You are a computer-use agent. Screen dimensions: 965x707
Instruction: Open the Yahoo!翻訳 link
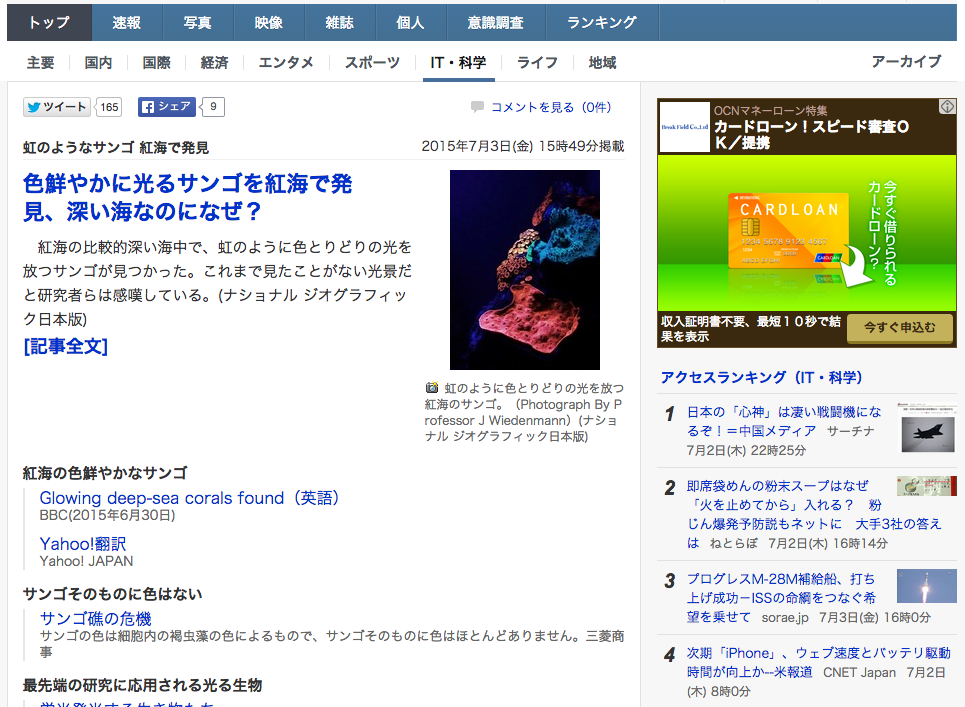[x=83, y=544]
